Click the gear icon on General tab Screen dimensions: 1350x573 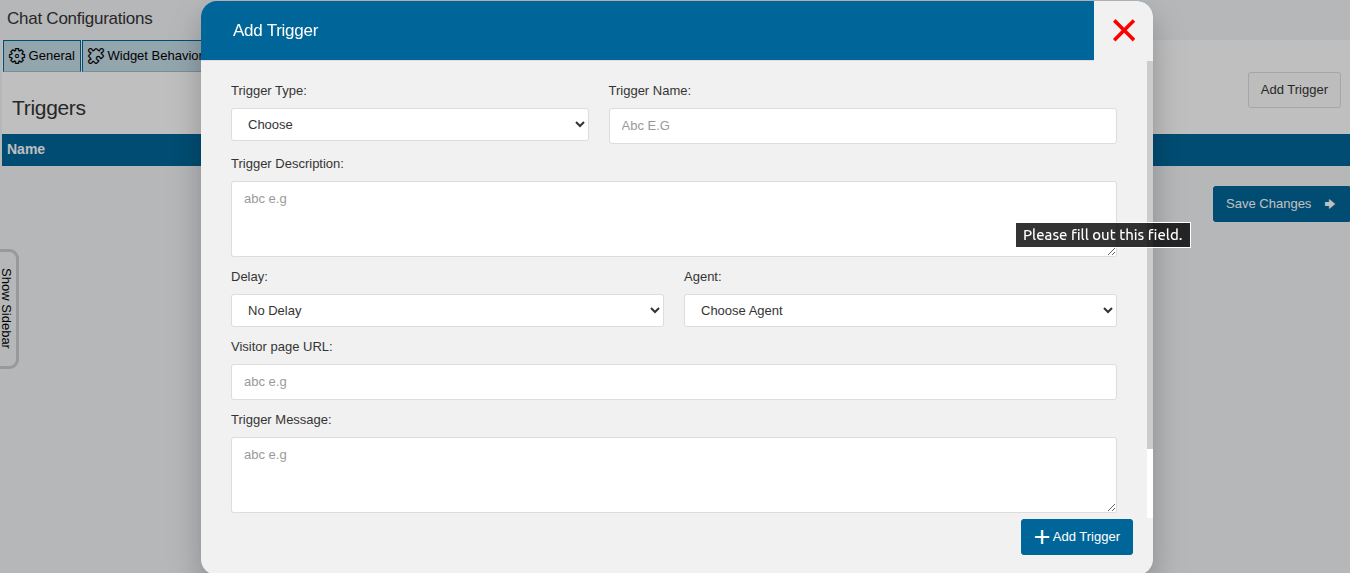[17, 56]
